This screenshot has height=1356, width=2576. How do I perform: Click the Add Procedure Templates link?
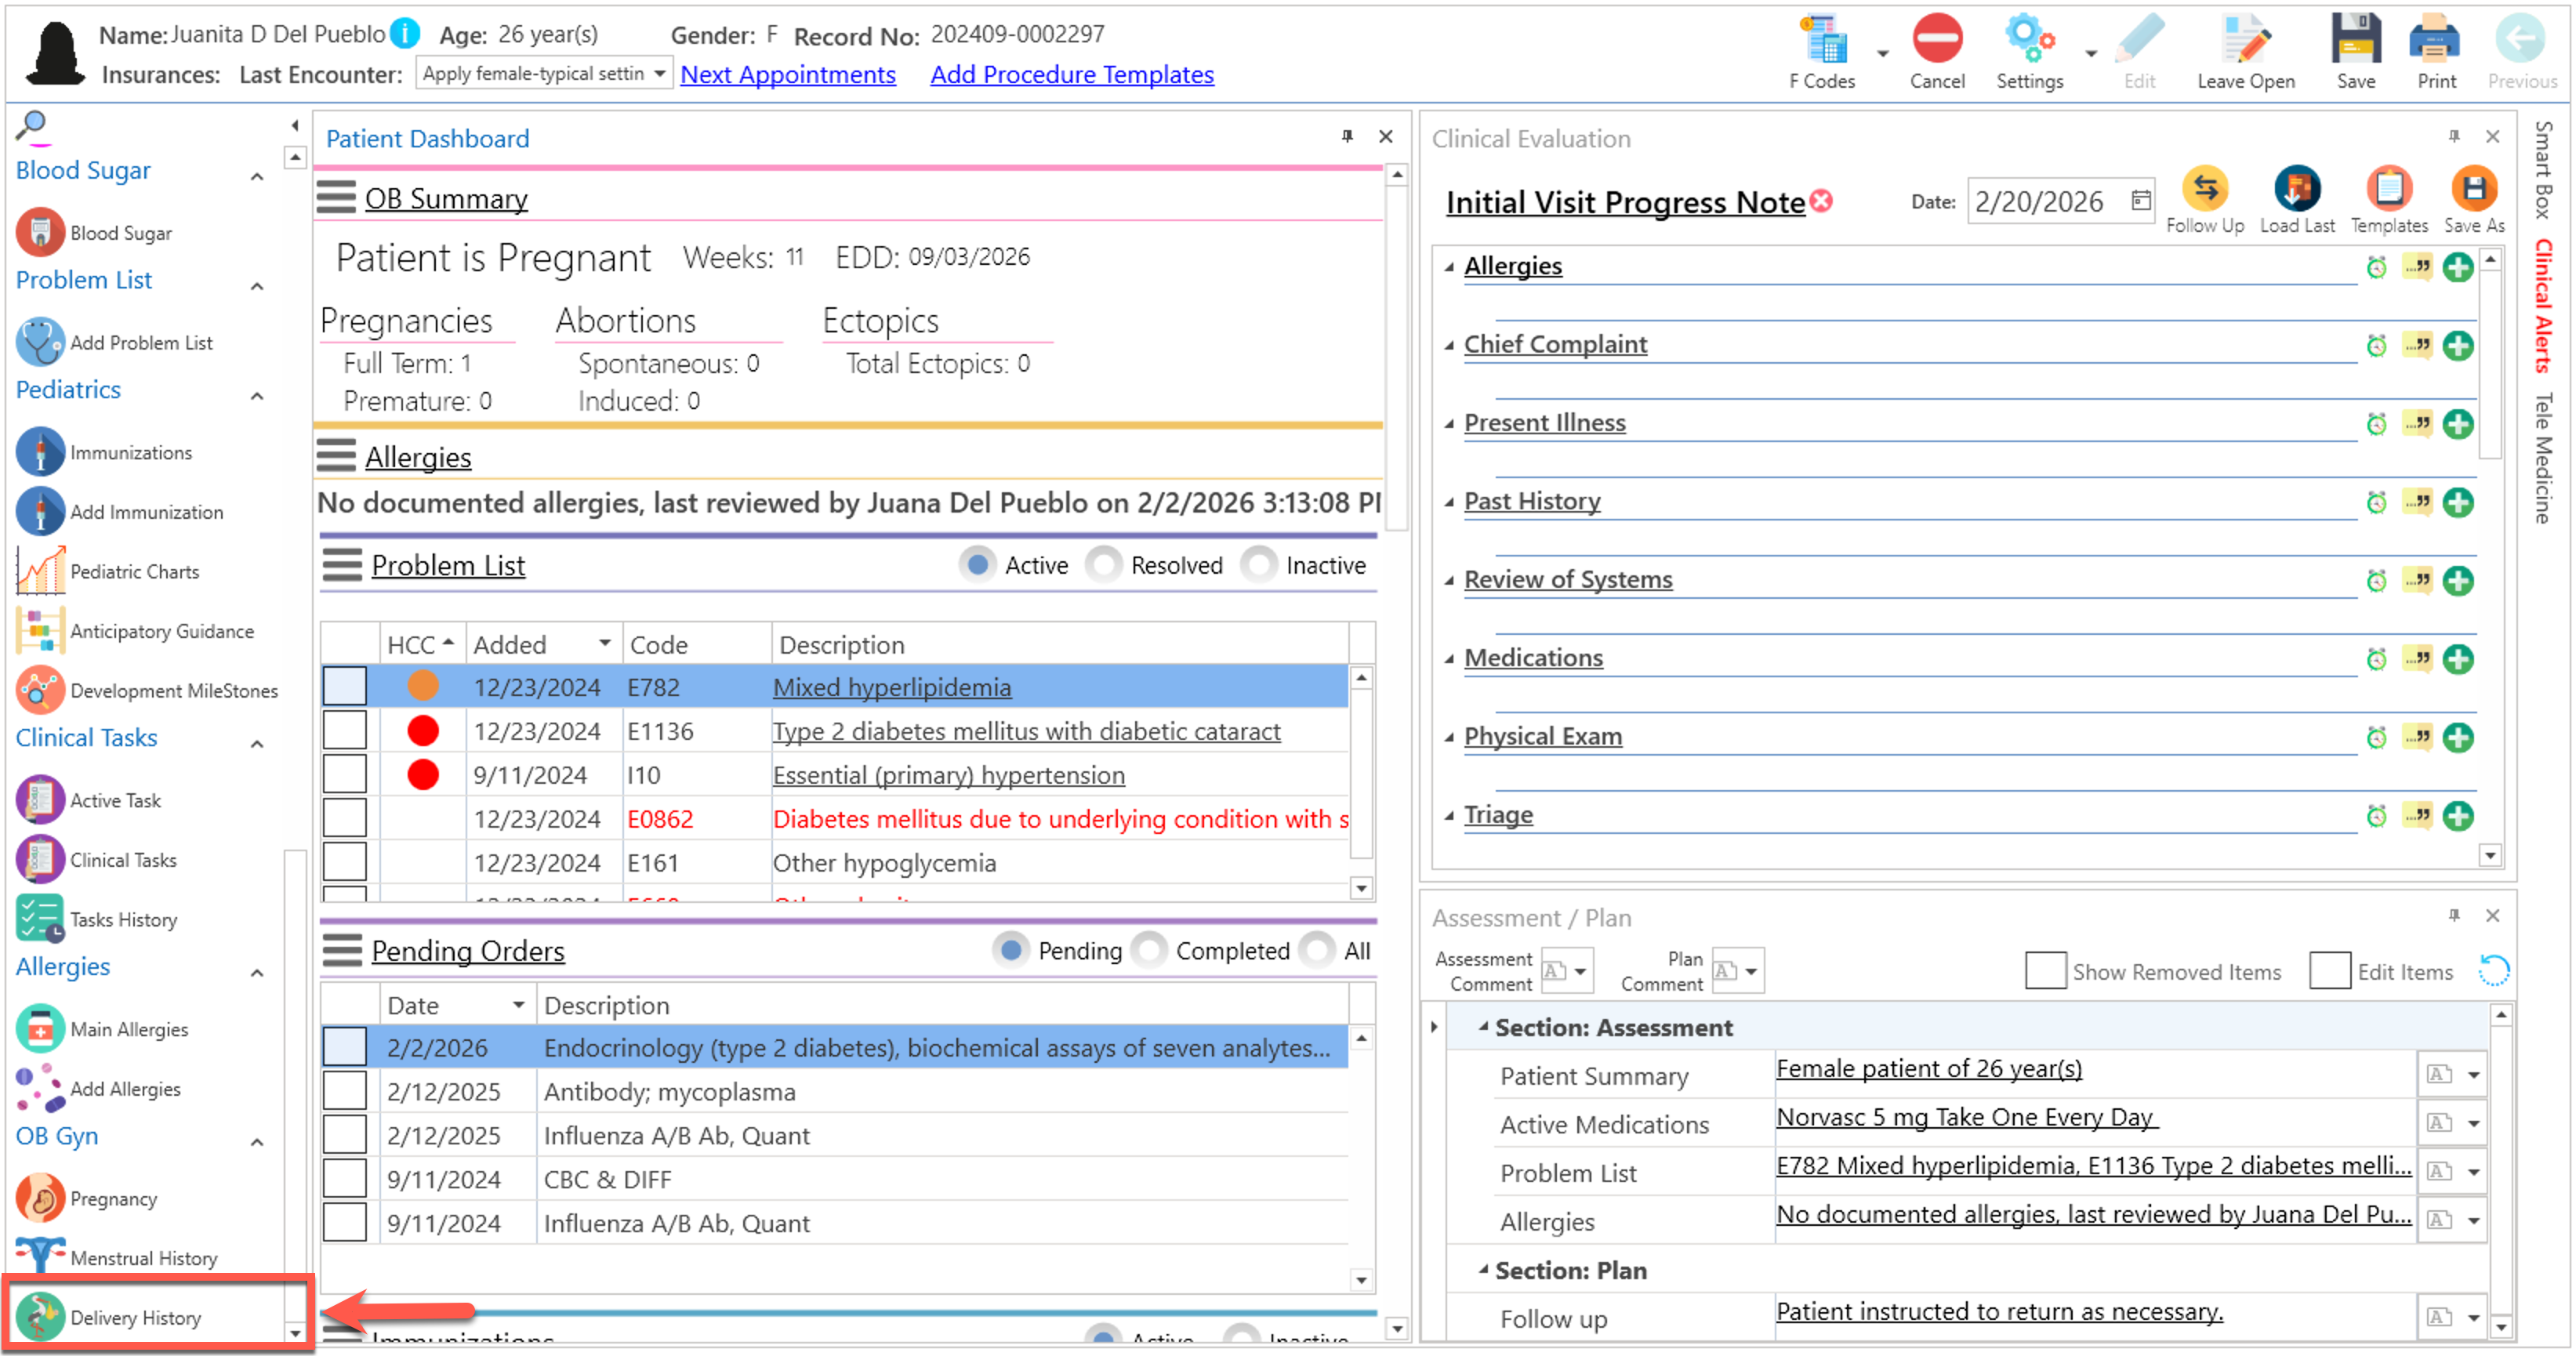[1071, 74]
